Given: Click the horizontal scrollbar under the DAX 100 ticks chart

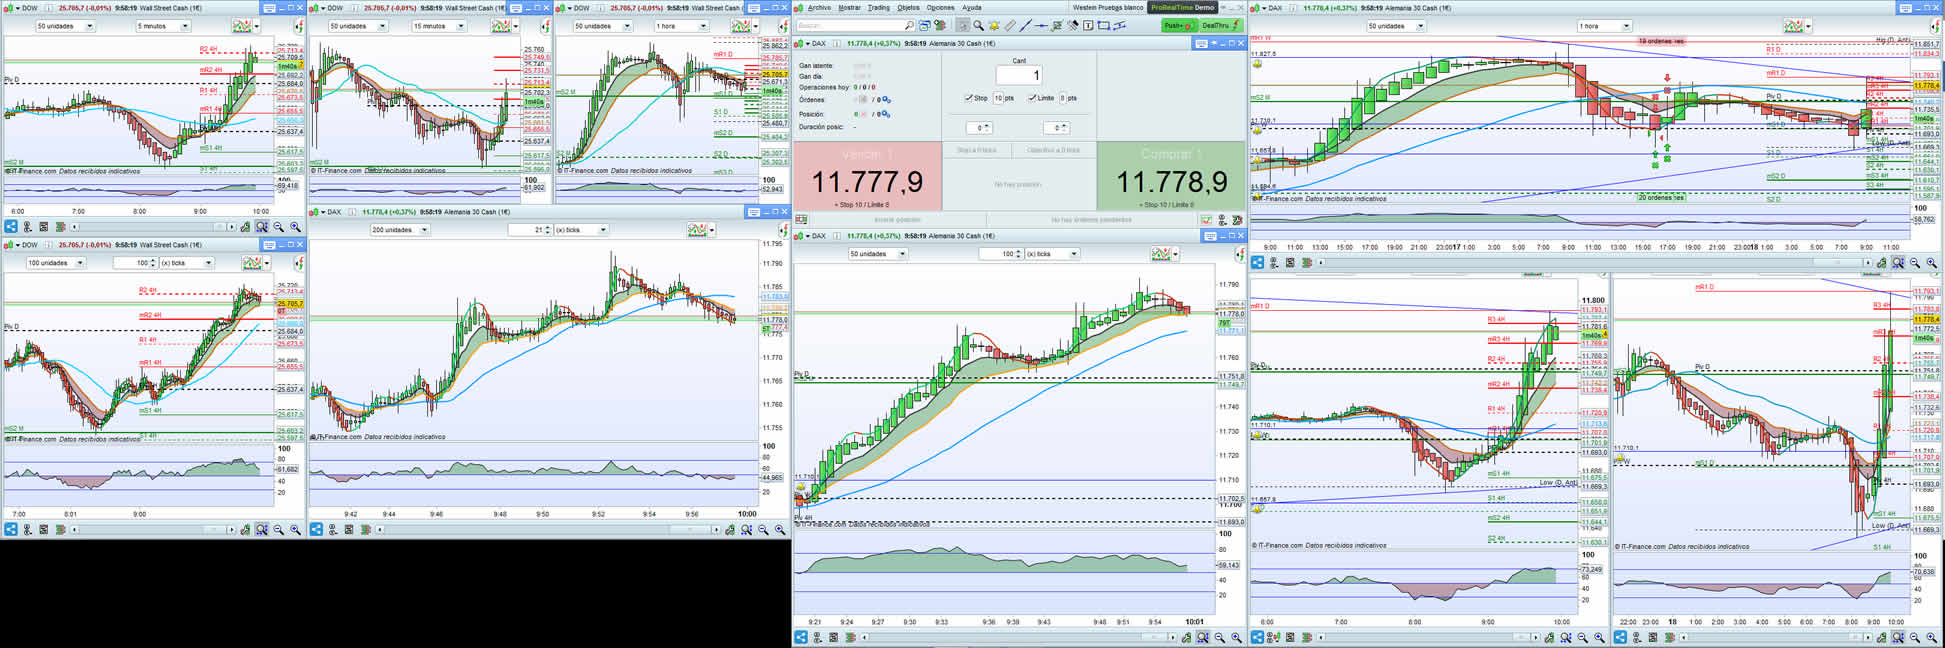Looking at the screenshot, I should coord(1017,638).
